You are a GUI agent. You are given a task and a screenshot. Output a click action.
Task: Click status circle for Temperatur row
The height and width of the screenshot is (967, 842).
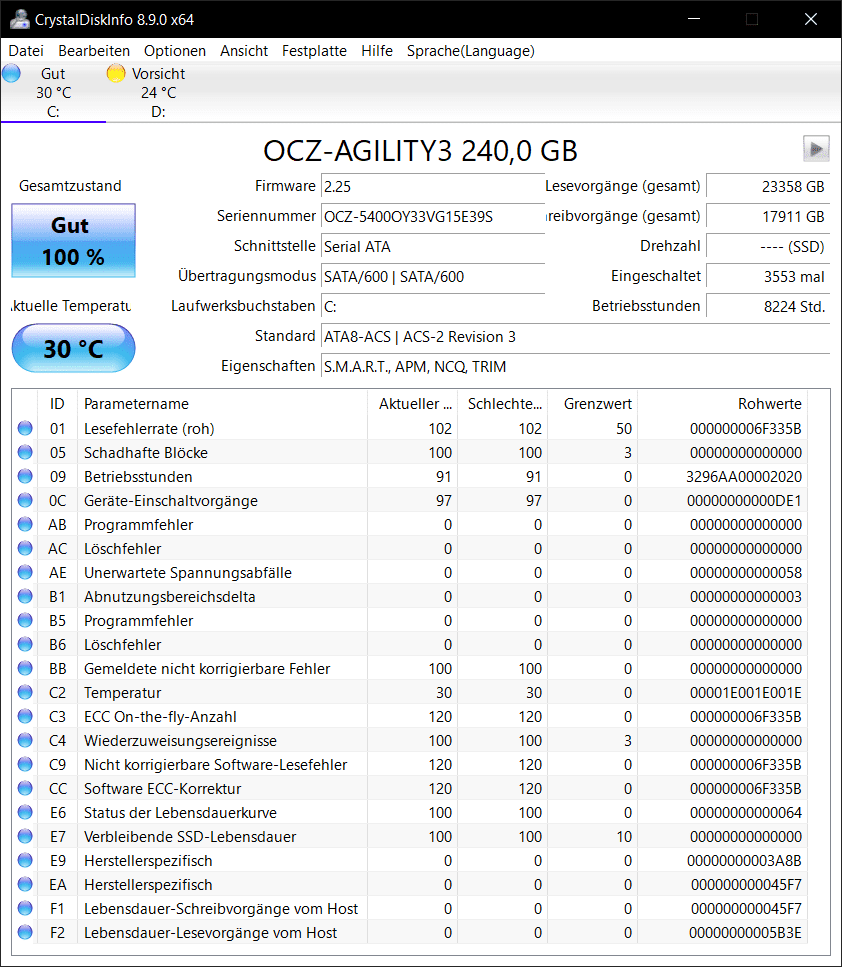pos(25,692)
